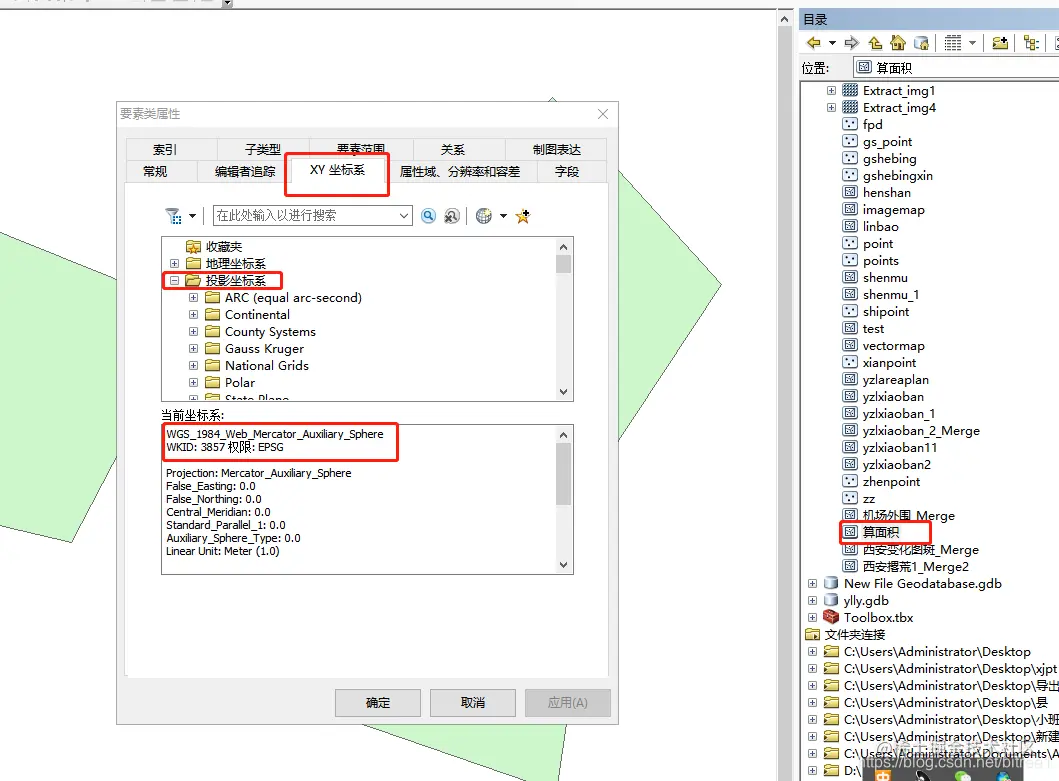
Task: Switch to the 字段 tab
Action: click(x=567, y=172)
